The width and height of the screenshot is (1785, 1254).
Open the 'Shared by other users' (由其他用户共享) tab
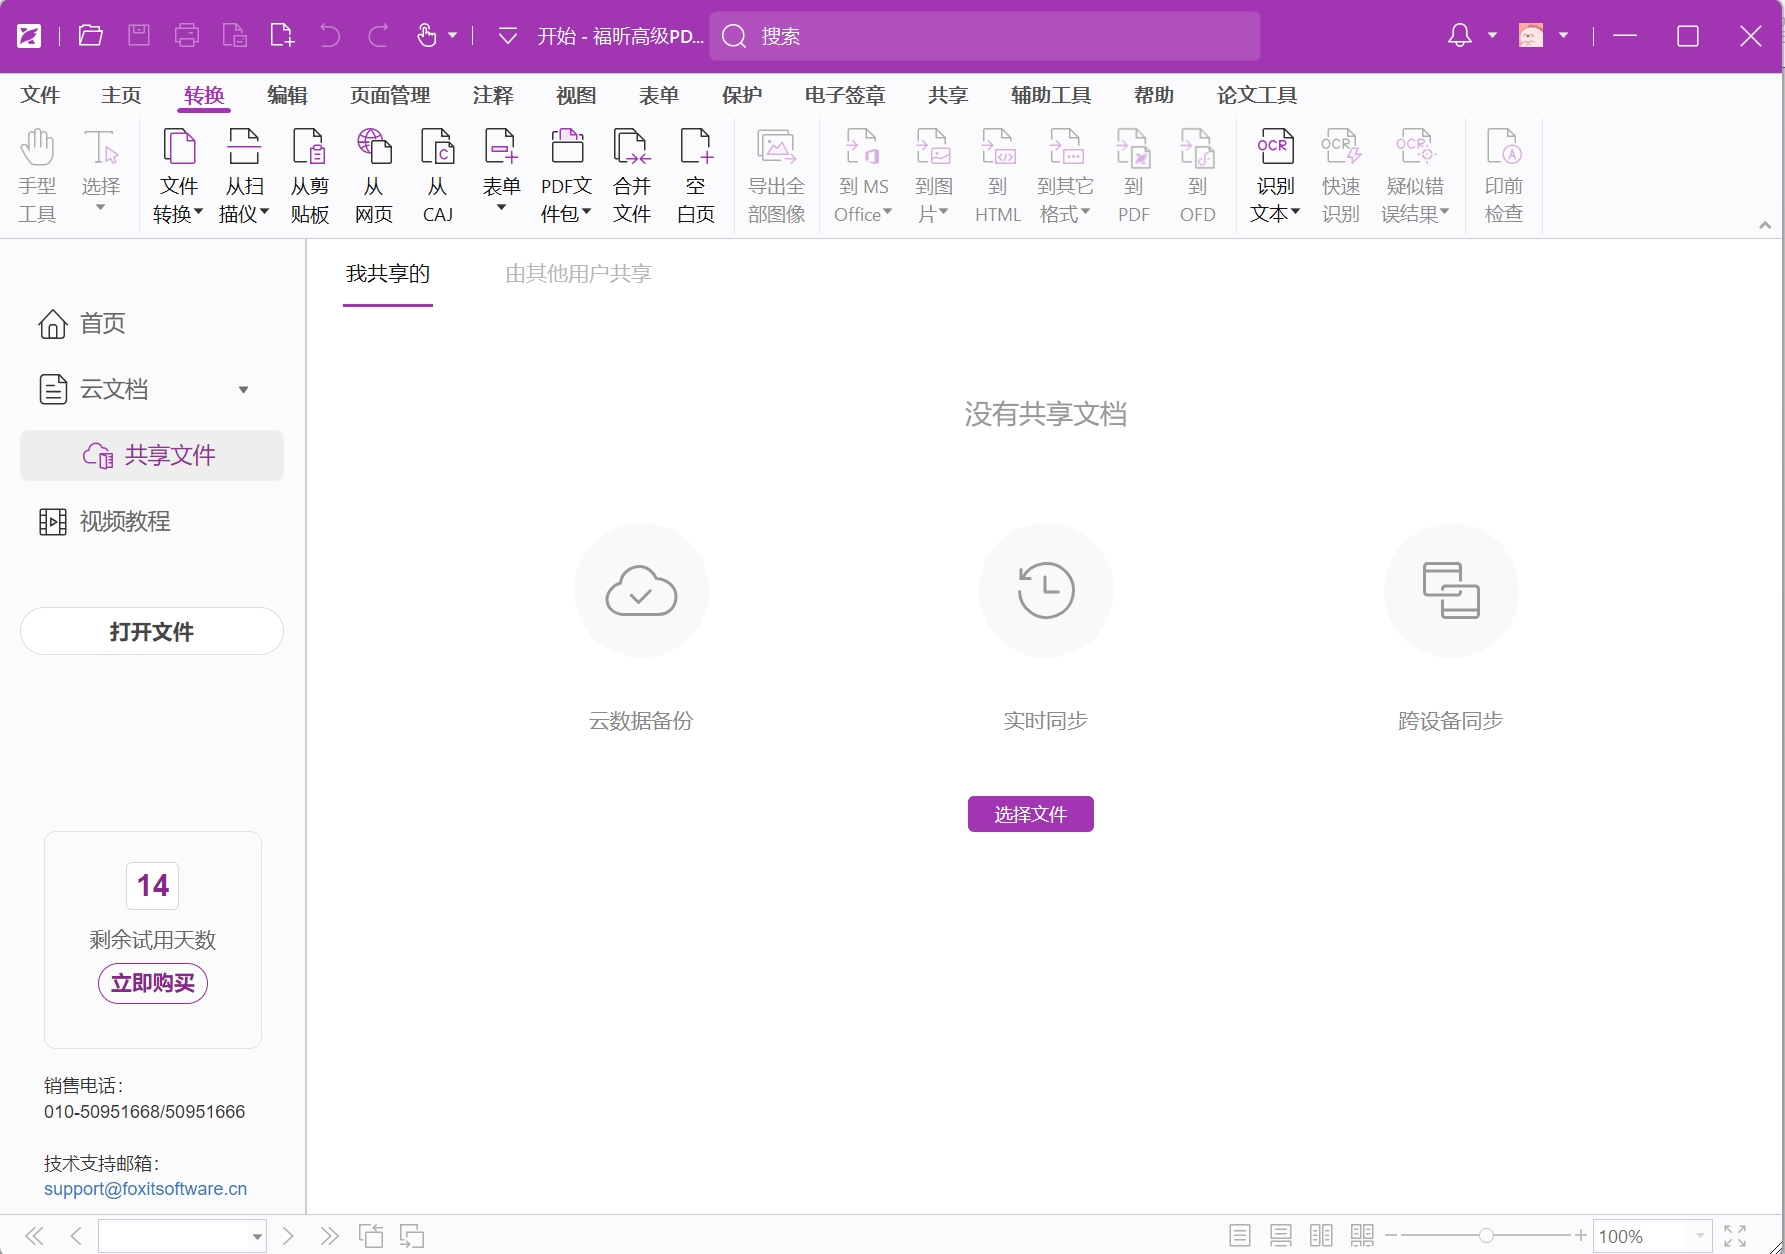578,274
